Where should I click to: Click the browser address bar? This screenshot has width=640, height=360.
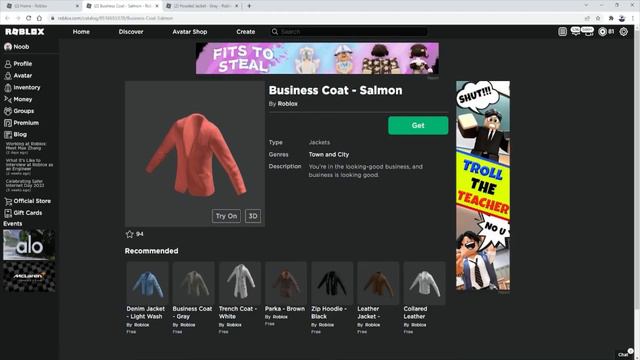point(318,18)
